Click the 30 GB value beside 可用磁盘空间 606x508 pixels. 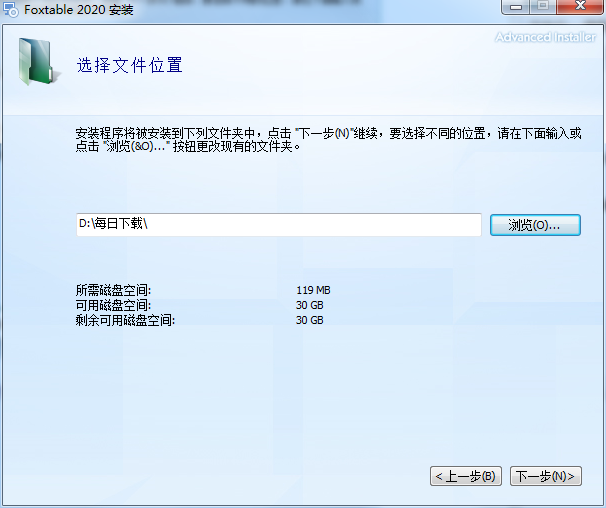[x=310, y=305]
